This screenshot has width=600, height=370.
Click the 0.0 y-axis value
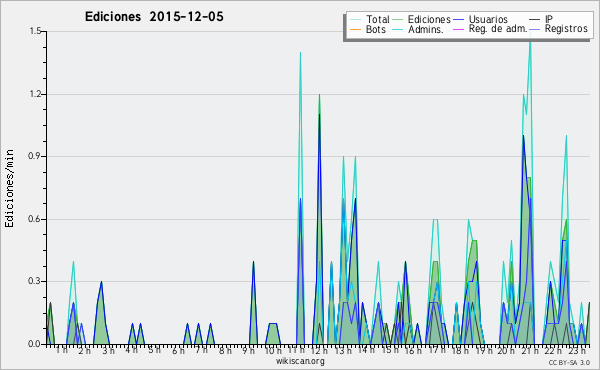35,344
